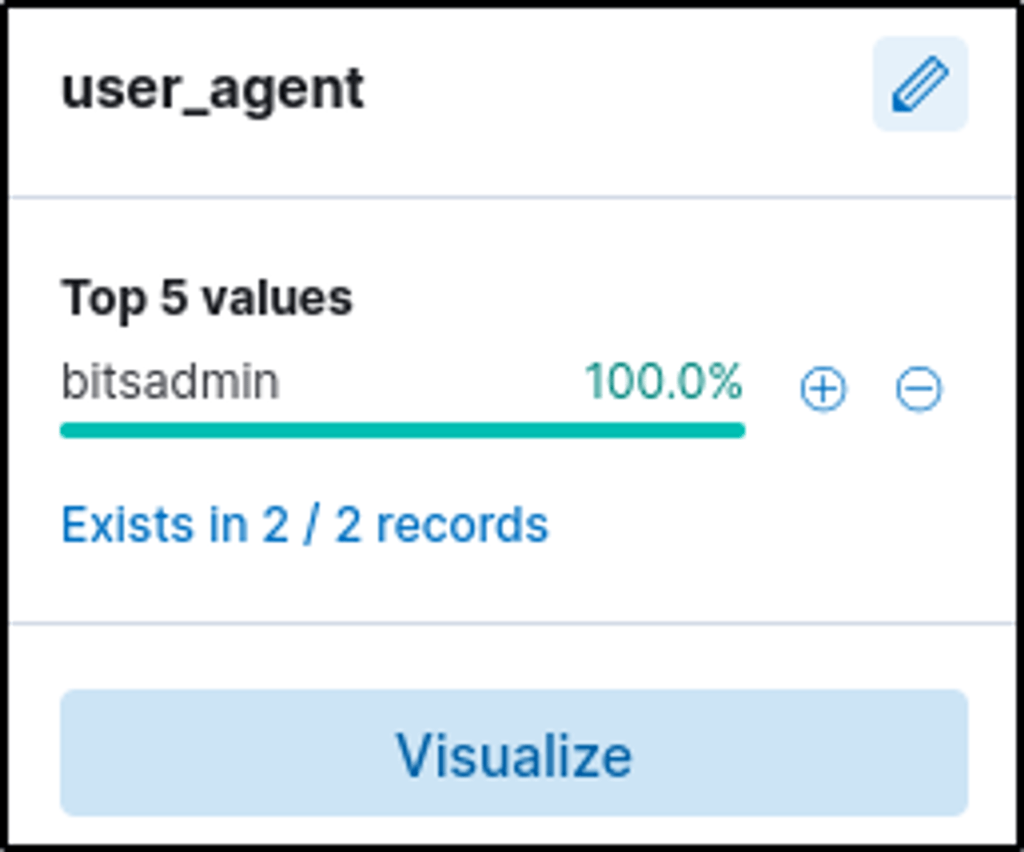Exclude the bitsadmin value from results

click(918, 389)
